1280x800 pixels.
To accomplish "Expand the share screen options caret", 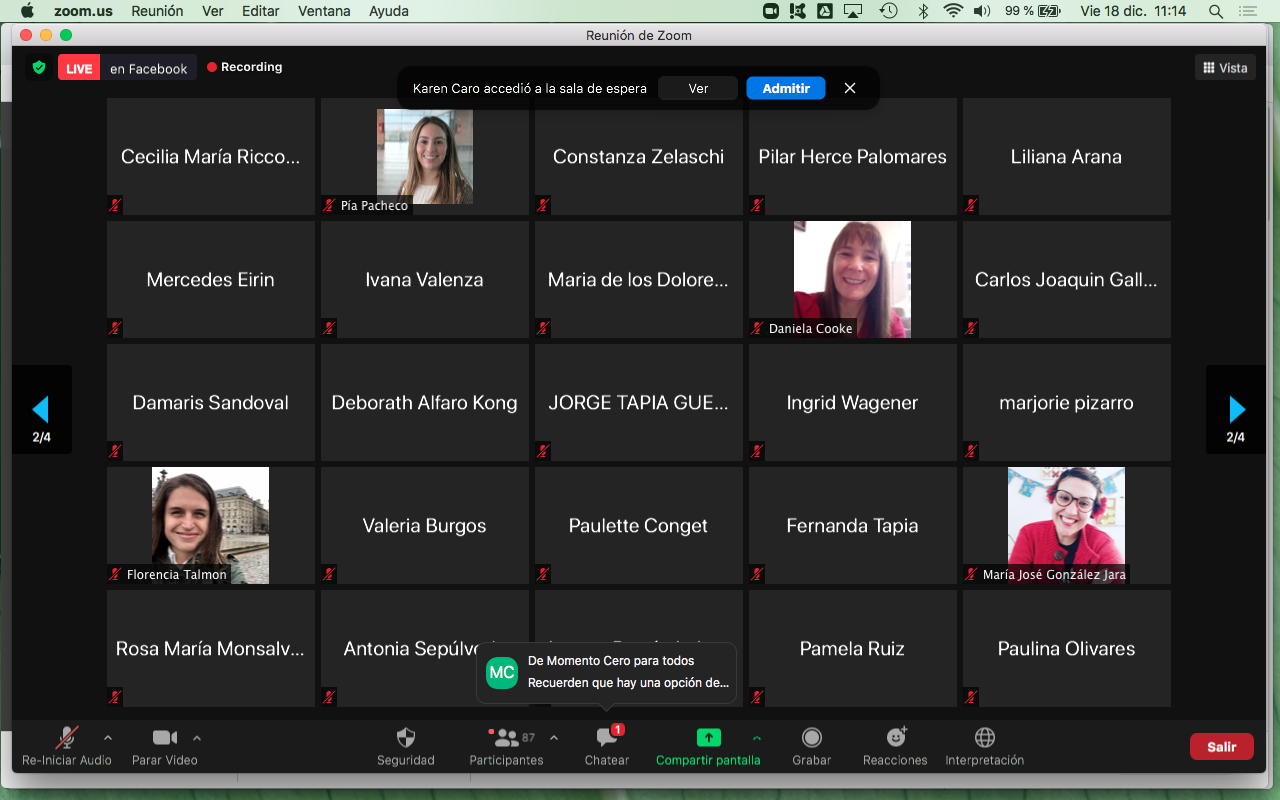I will [x=757, y=738].
